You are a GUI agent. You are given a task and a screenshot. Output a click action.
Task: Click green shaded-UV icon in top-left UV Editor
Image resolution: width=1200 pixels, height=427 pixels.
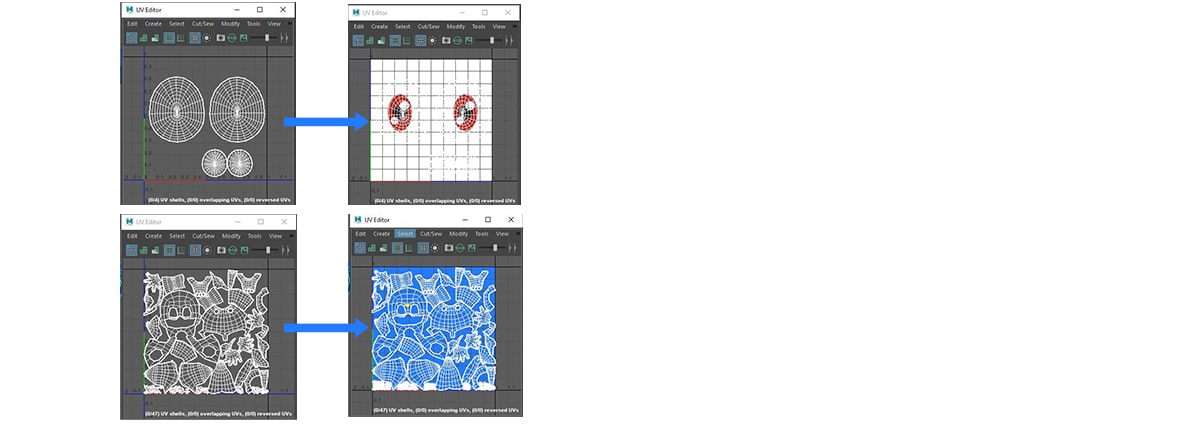tap(143, 38)
